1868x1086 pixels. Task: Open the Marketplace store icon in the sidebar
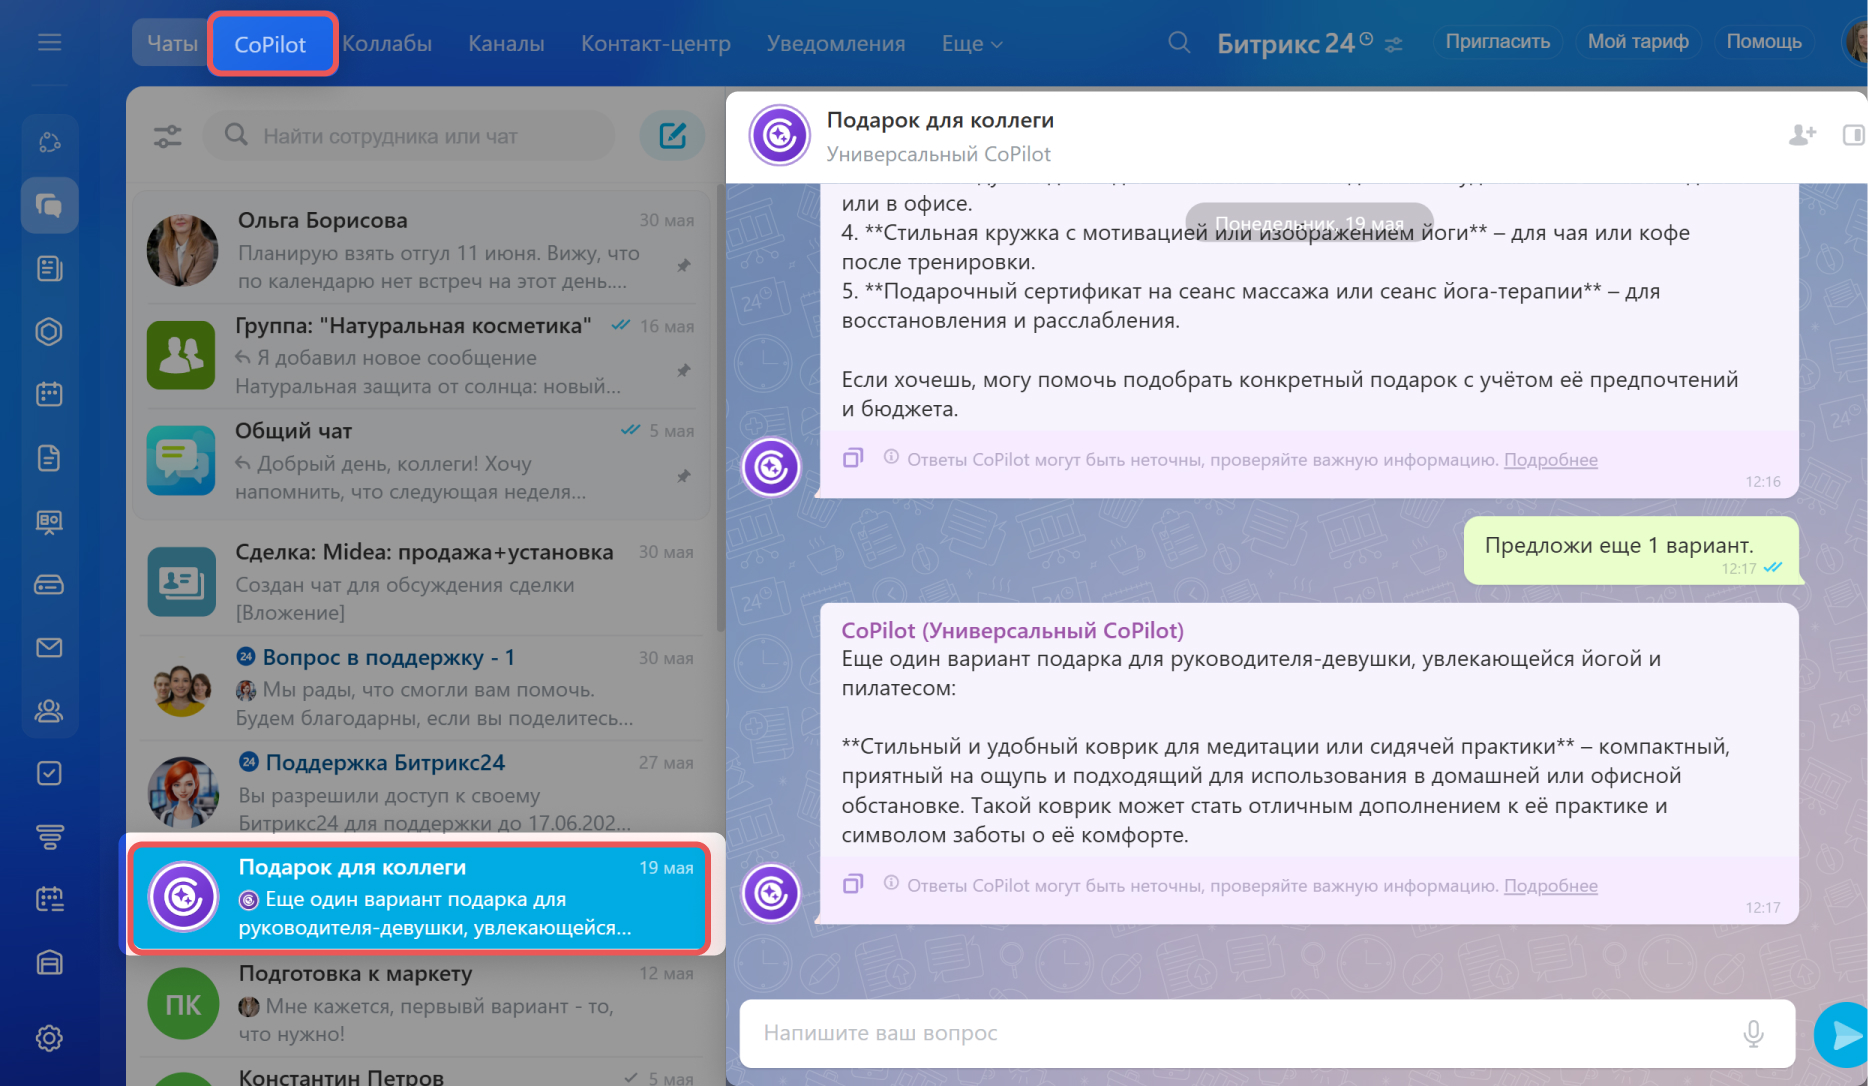pyautogui.click(x=49, y=963)
